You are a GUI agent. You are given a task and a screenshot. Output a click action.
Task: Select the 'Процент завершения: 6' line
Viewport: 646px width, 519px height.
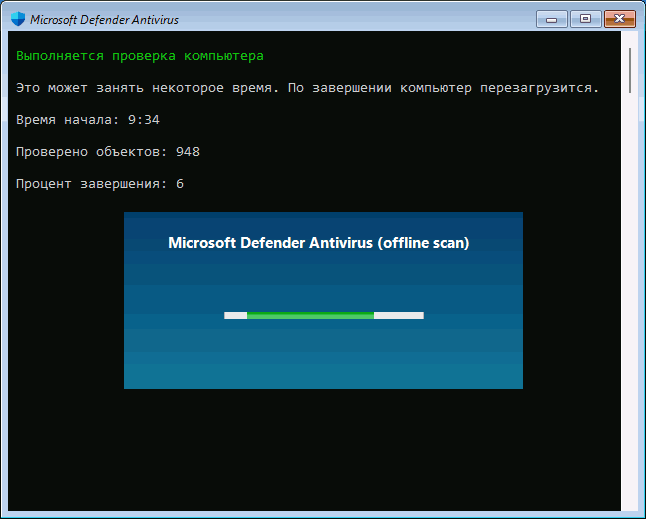(100, 184)
